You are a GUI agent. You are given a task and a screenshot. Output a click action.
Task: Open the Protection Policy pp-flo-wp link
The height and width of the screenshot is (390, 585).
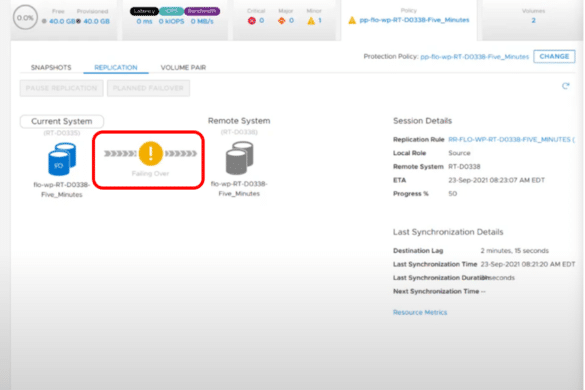(x=475, y=57)
